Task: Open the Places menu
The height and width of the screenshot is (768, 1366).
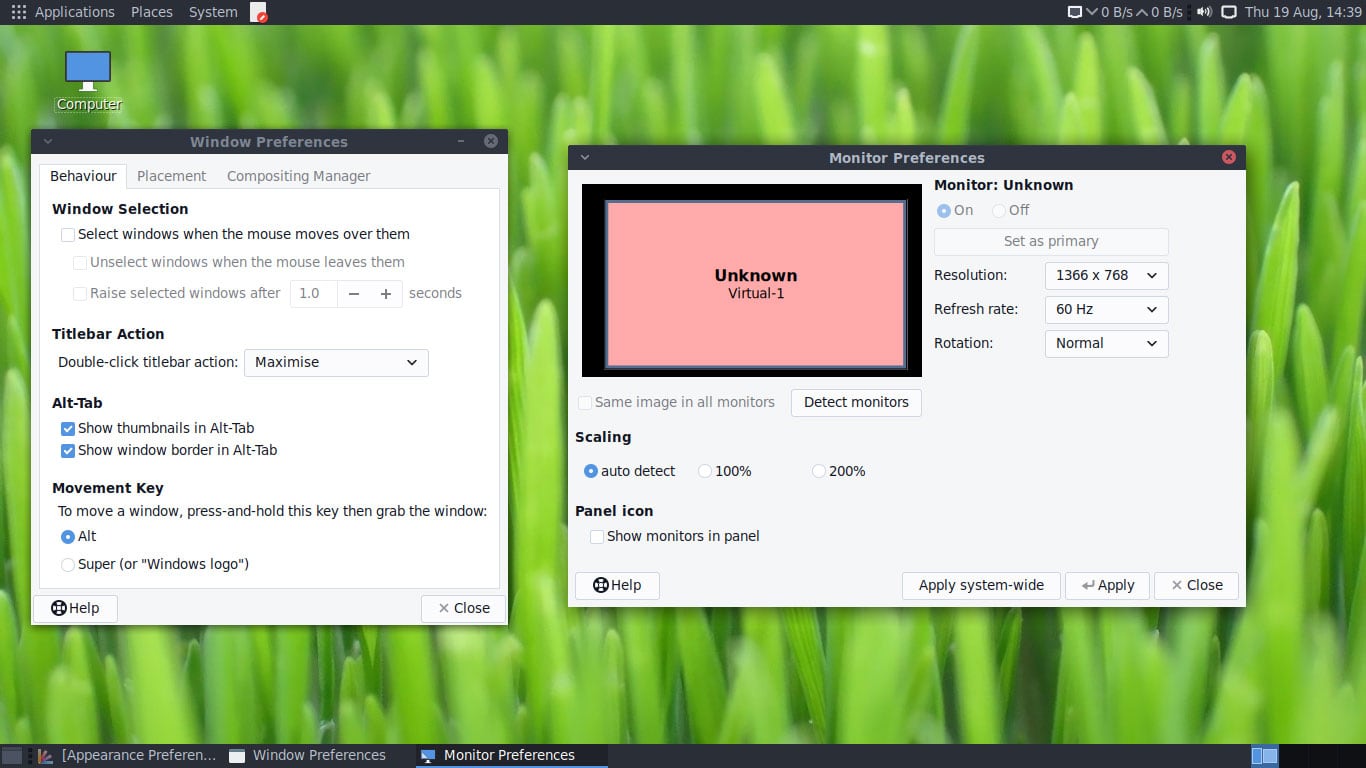Action: click(151, 12)
